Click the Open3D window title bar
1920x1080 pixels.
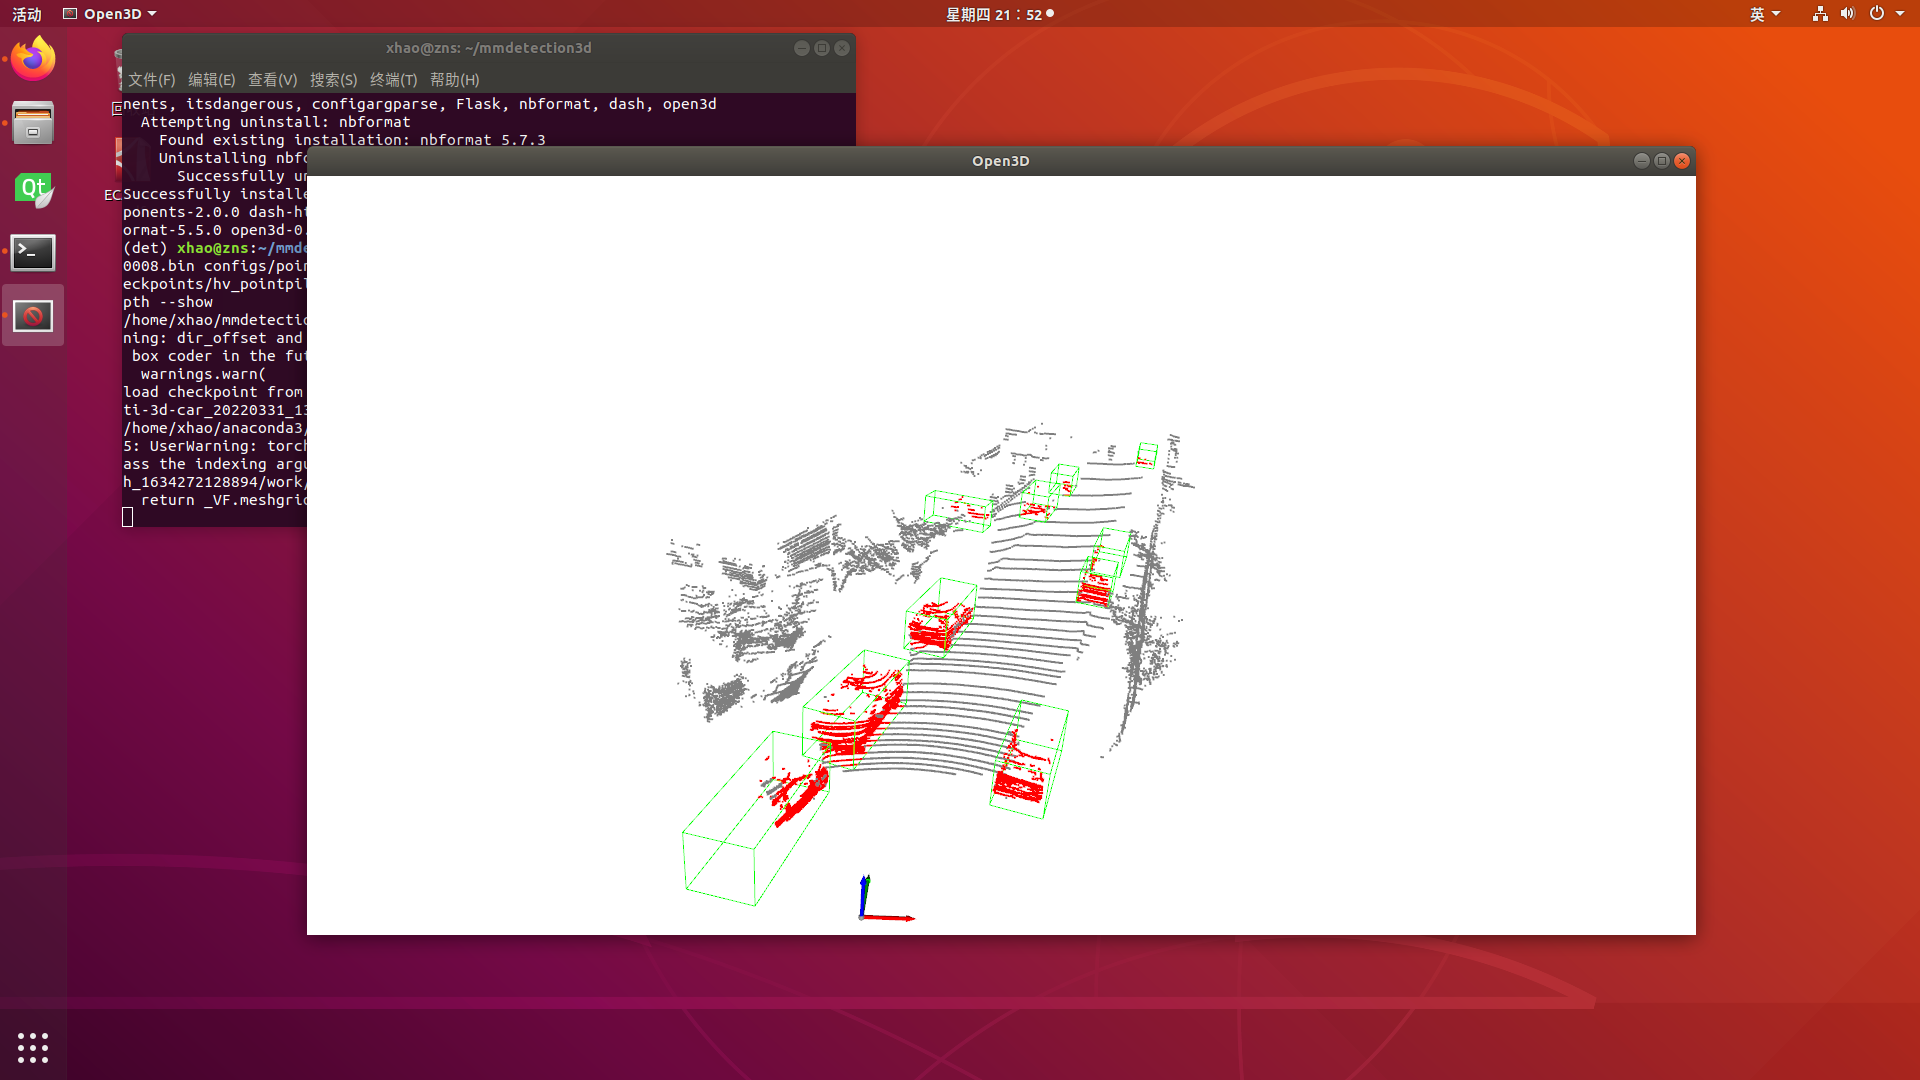coord(1000,161)
